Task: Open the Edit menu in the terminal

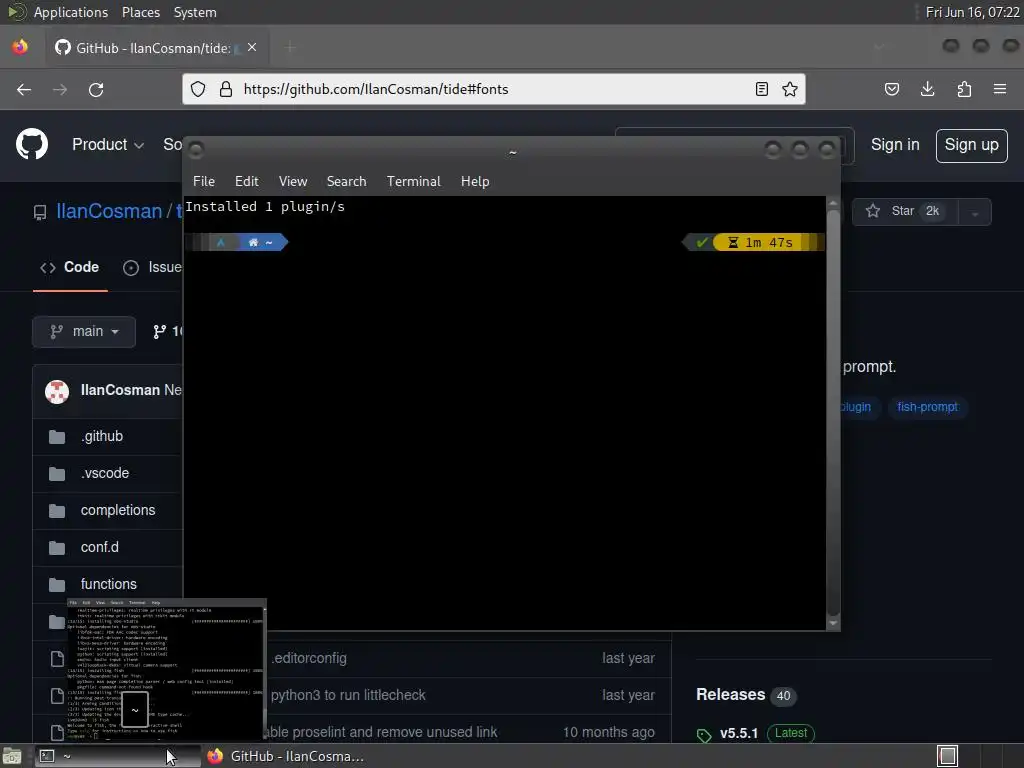Action: pyautogui.click(x=246, y=182)
